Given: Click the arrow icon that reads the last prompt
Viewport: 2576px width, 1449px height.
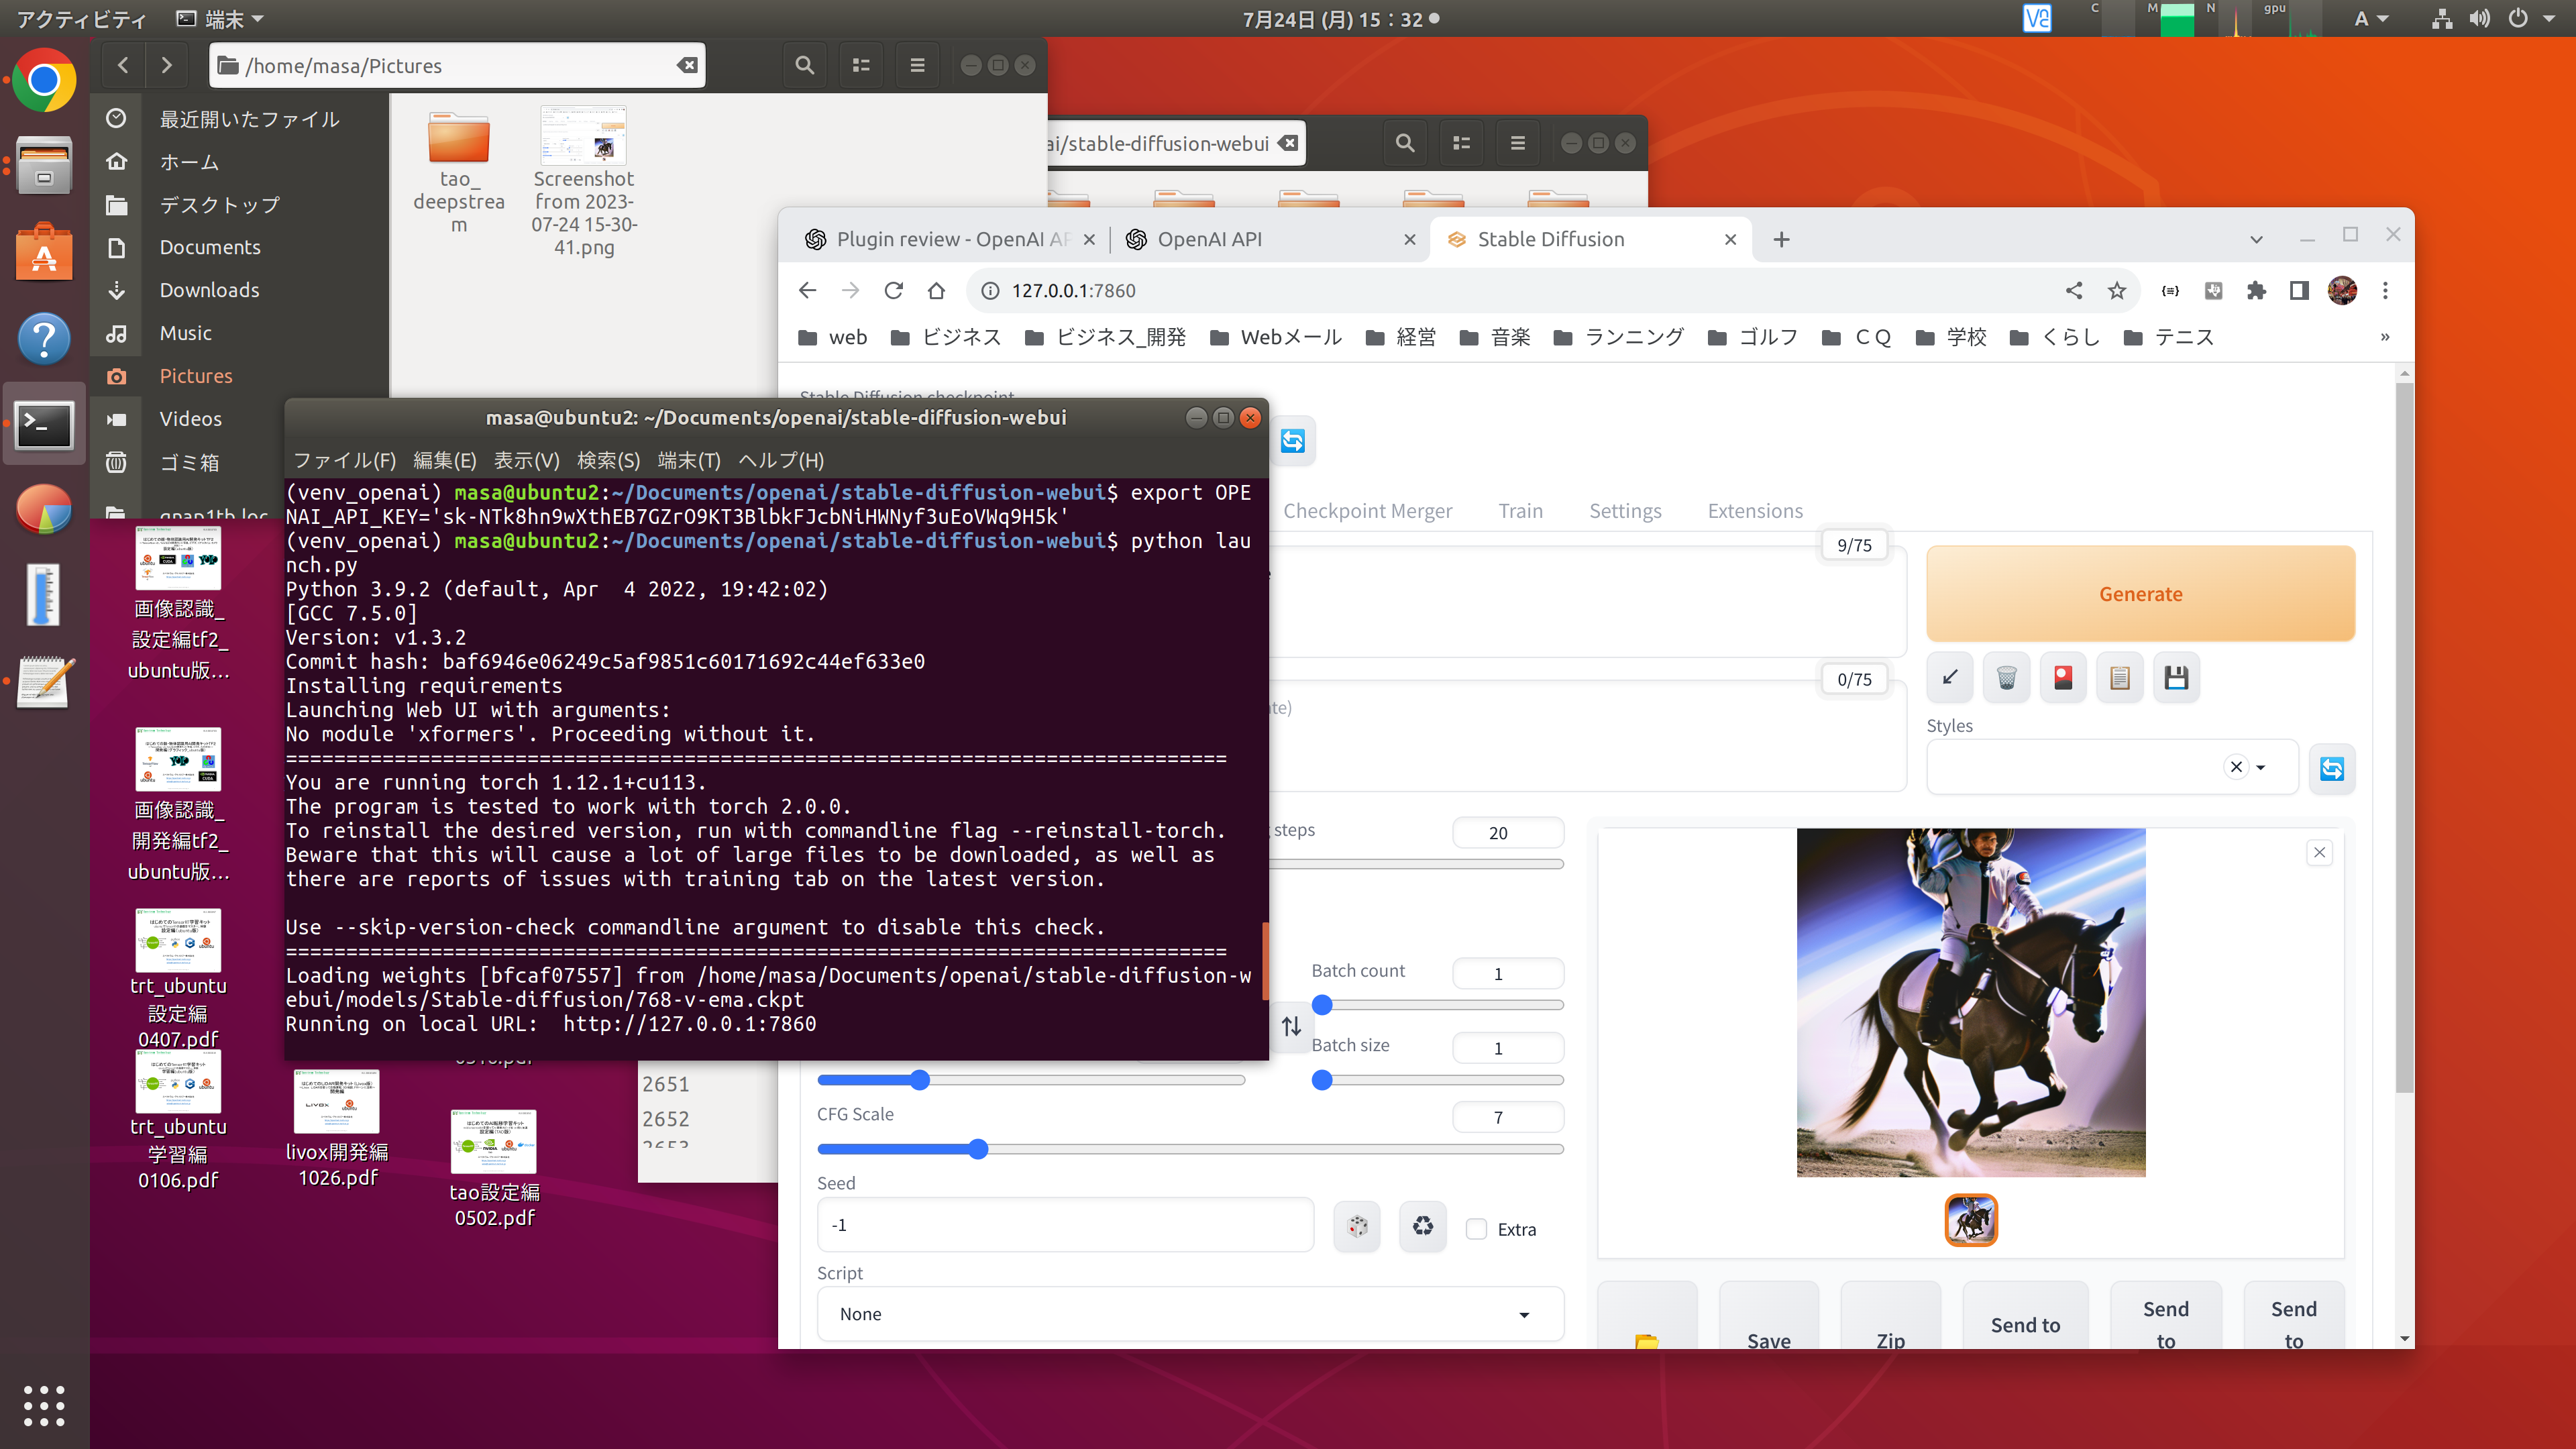Looking at the screenshot, I should (x=1949, y=678).
